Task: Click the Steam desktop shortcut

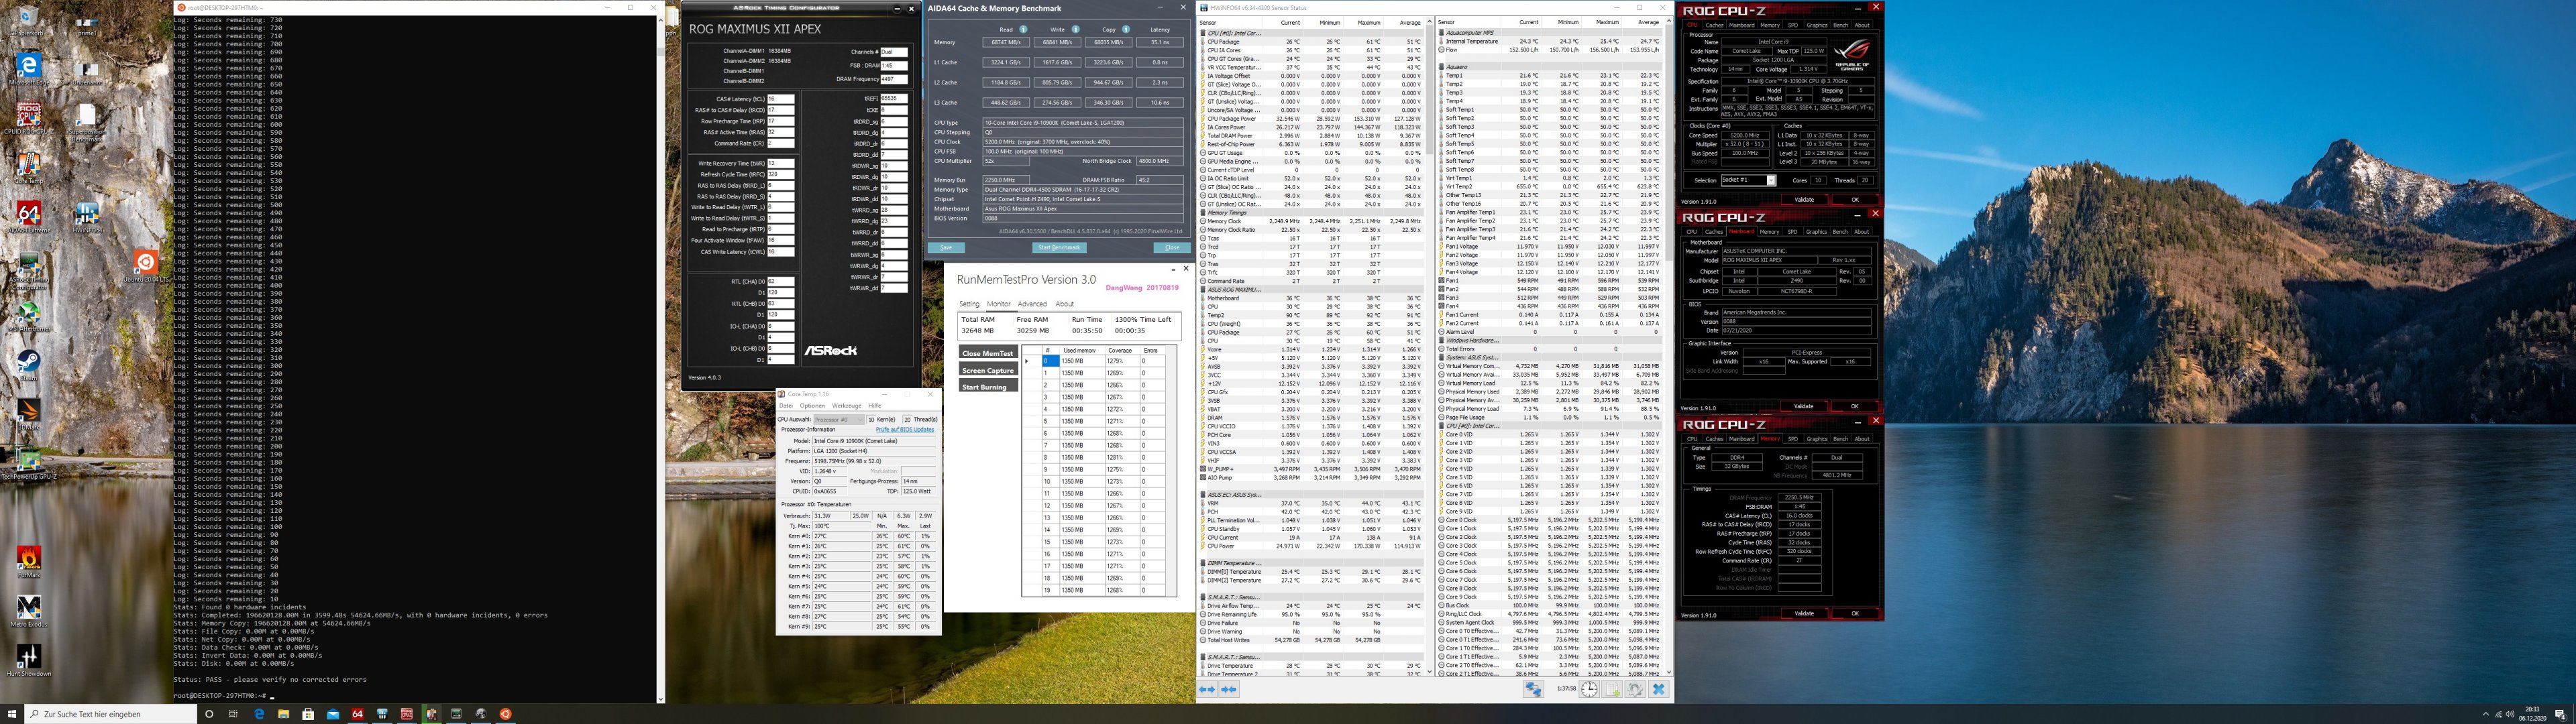Action: tap(28, 361)
